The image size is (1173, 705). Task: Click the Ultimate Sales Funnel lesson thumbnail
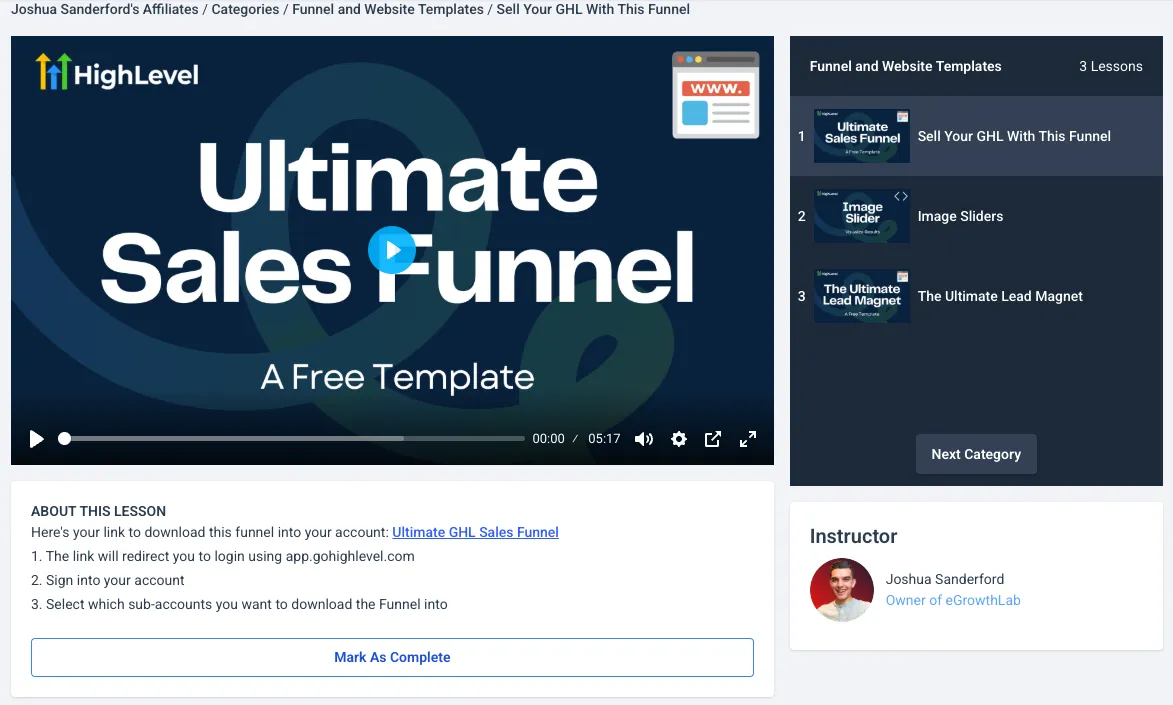click(x=862, y=136)
